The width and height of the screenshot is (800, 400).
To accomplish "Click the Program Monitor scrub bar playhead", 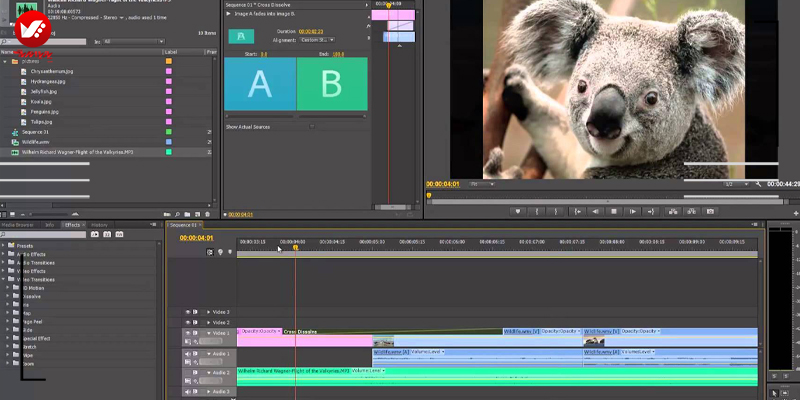I will (429, 195).
